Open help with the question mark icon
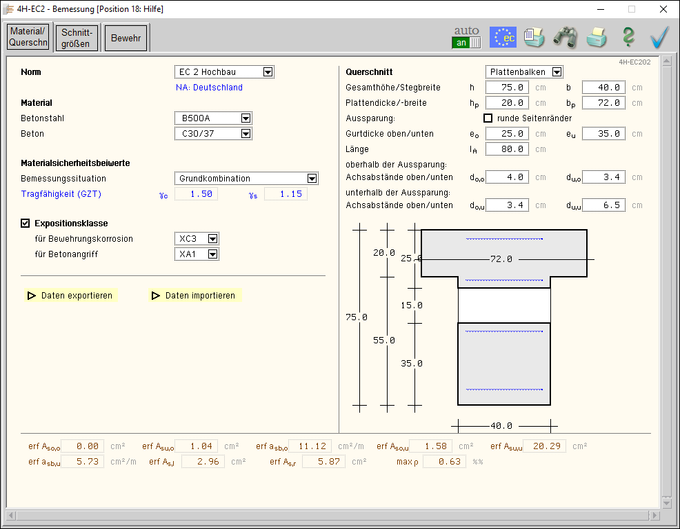The image size is (680, 529). pos(628,37)
